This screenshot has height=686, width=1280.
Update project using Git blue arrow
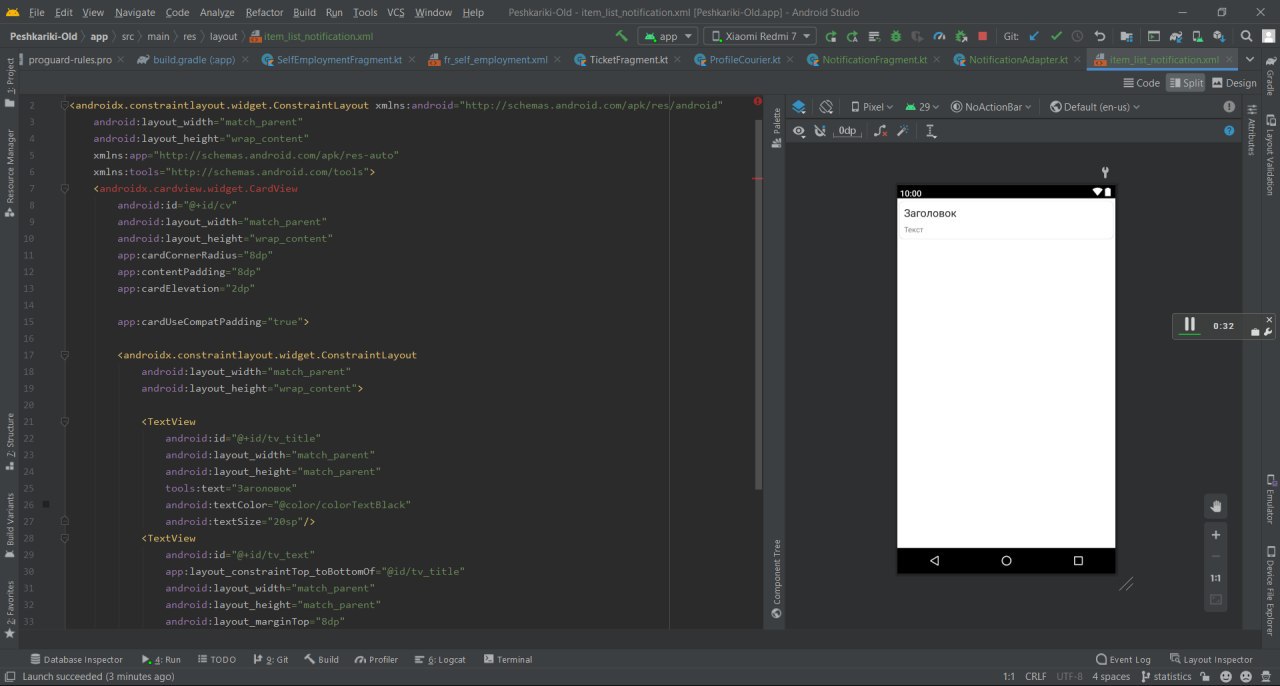point(1034,36)
